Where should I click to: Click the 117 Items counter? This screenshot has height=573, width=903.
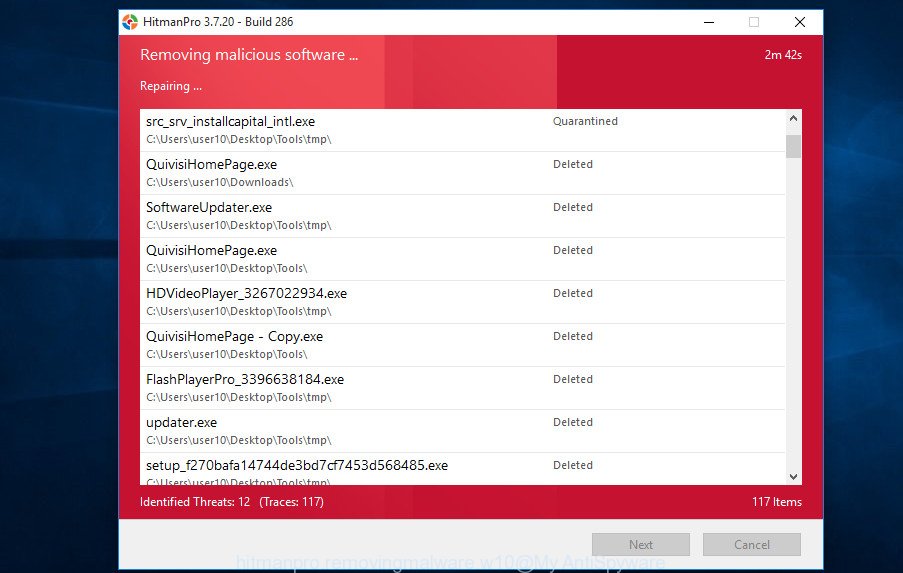click(776, 502)
